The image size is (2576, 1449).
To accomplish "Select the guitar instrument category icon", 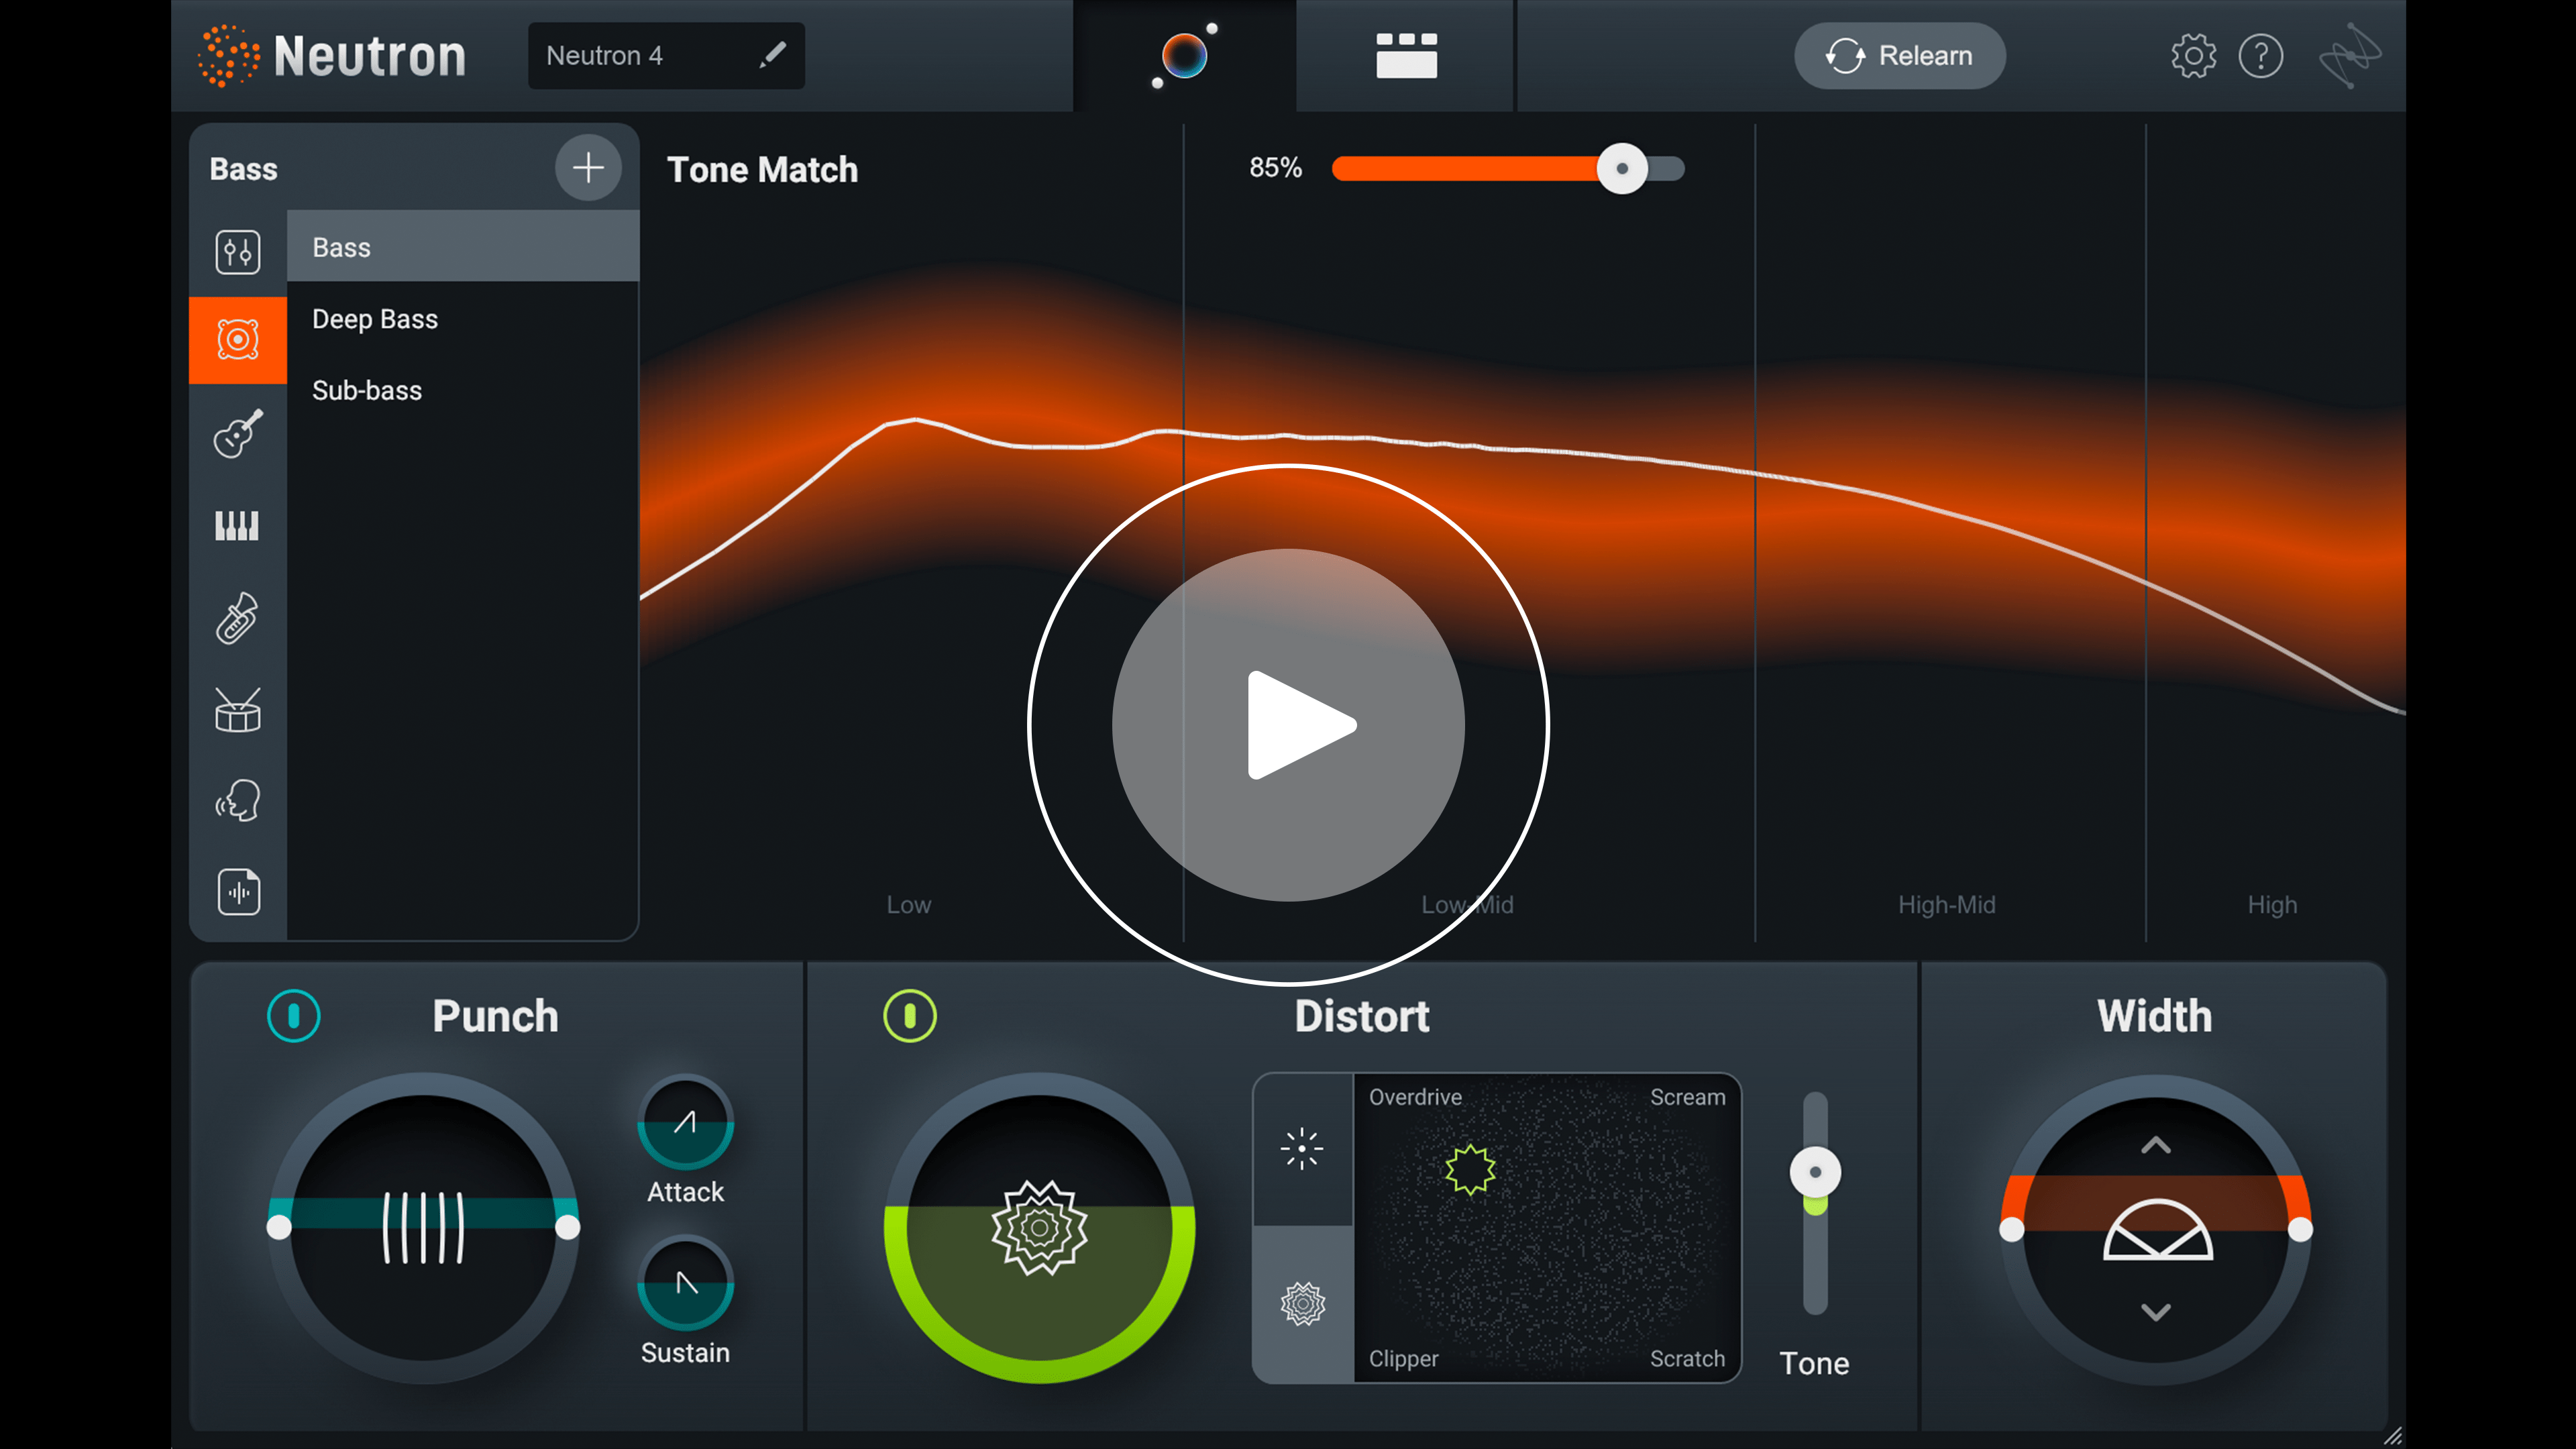I will pos(238,433).
